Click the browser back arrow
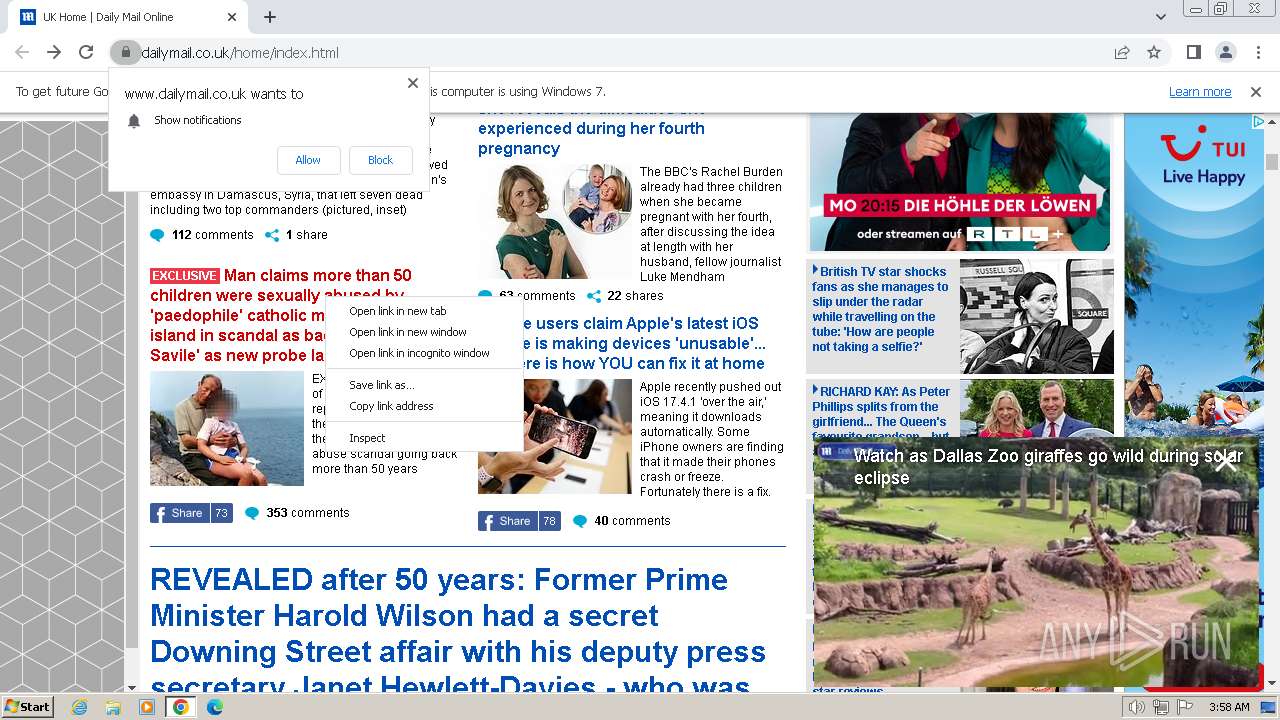Viewport: 1280px width, 720px height. coord(22,53)
